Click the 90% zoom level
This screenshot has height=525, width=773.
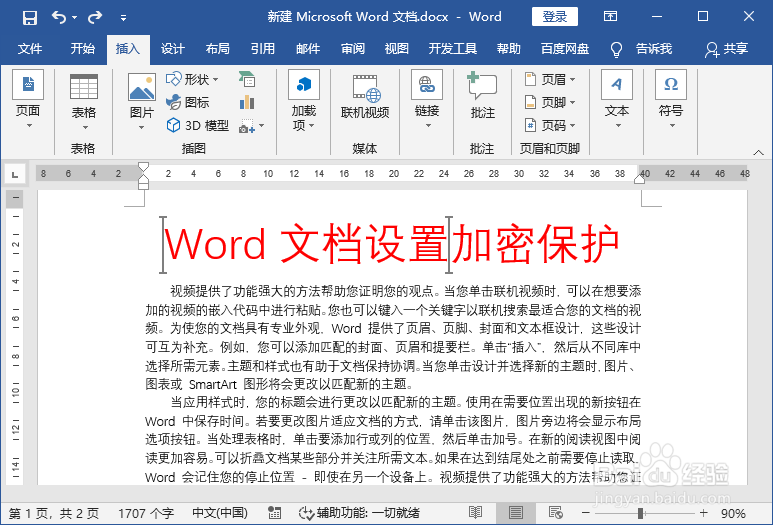tap(733, 514)
